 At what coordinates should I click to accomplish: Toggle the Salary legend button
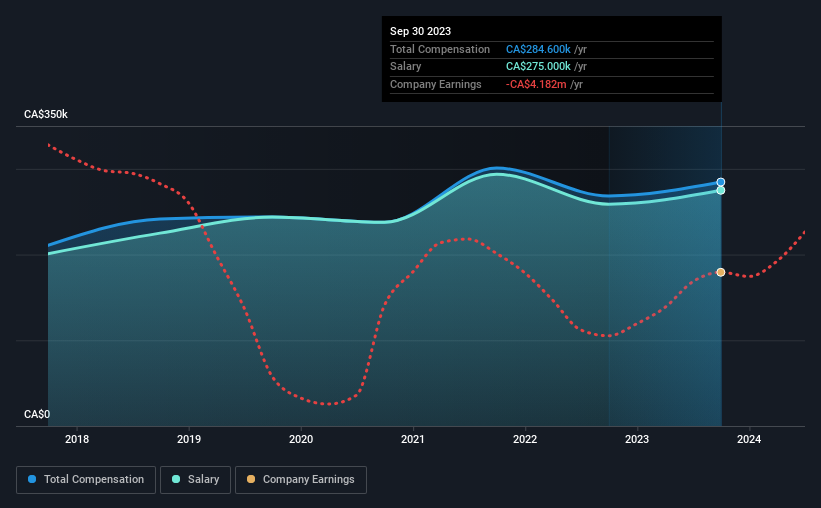[x=195, y=480]
